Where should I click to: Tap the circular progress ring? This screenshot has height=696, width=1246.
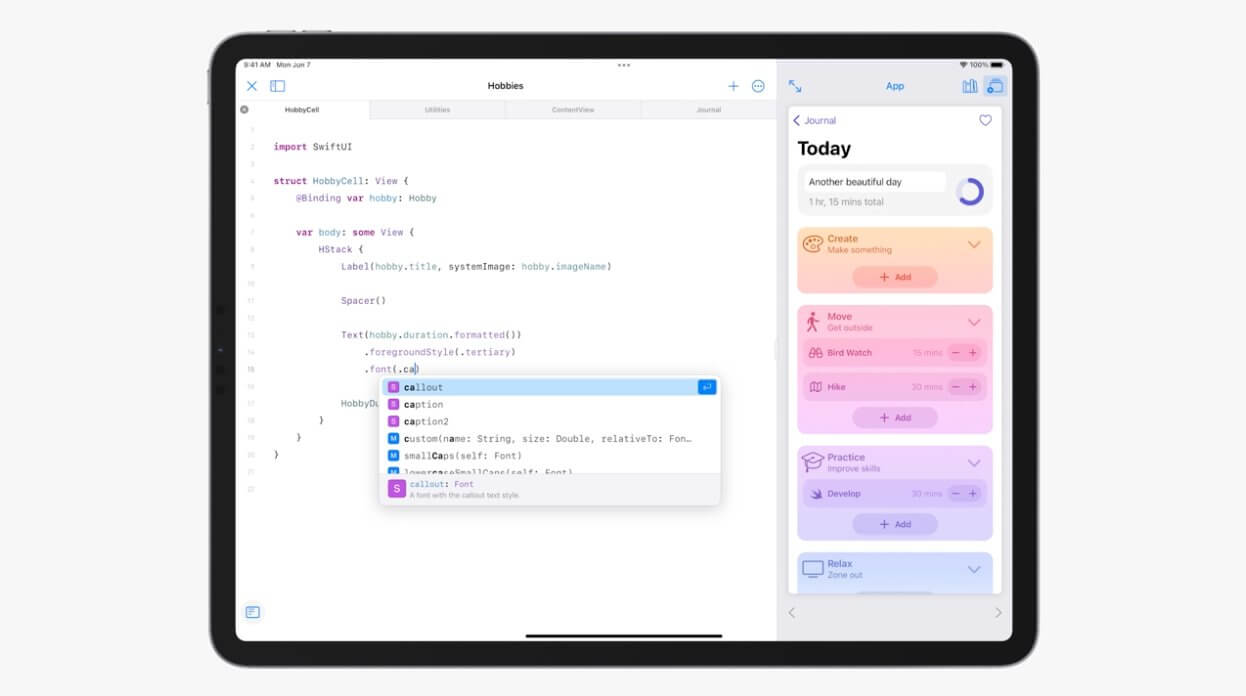coord(970,192)
